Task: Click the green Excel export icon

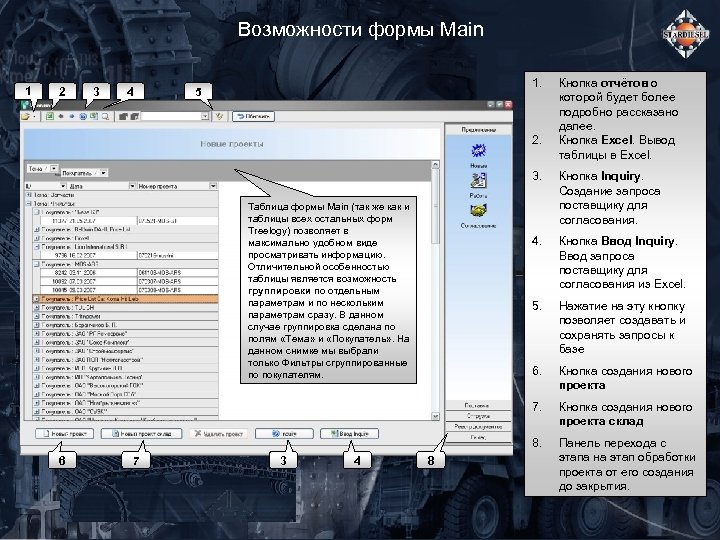Action: [48, 116]
